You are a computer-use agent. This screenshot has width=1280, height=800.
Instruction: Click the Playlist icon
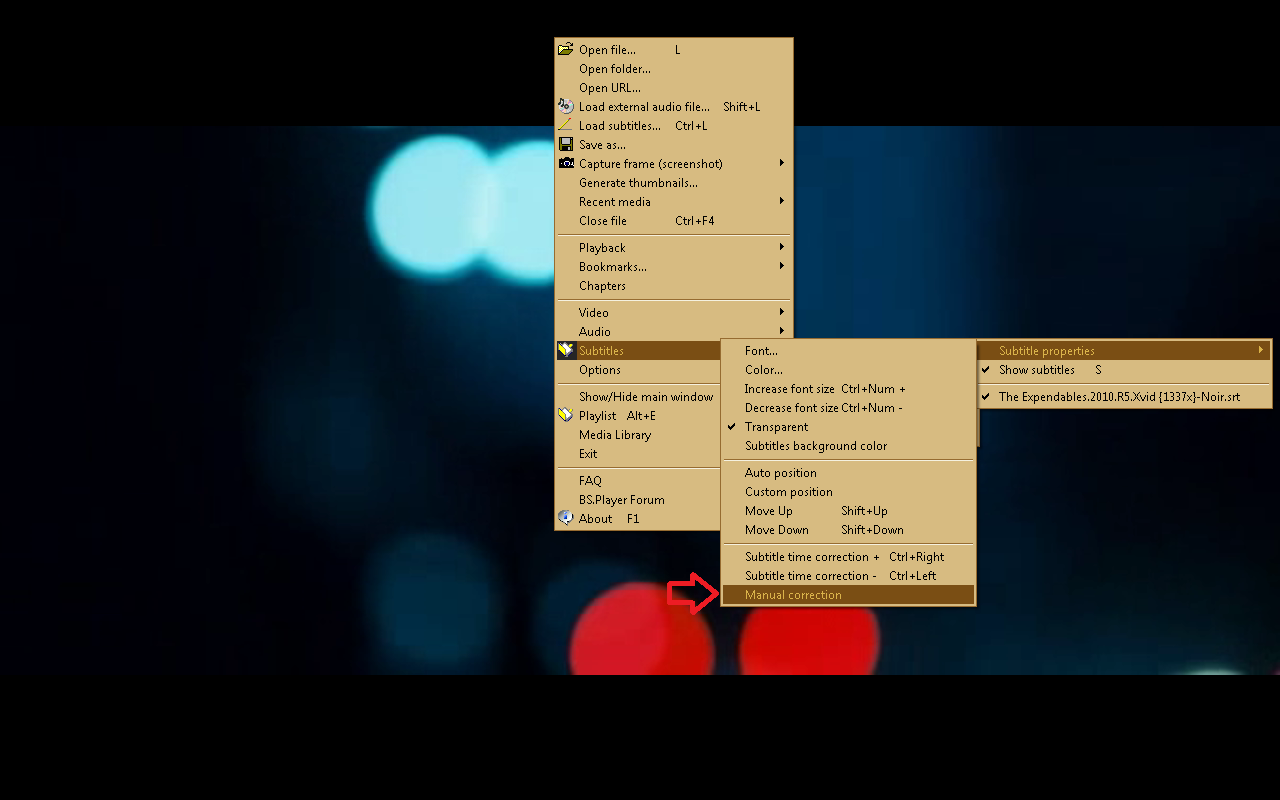(566, 415)
